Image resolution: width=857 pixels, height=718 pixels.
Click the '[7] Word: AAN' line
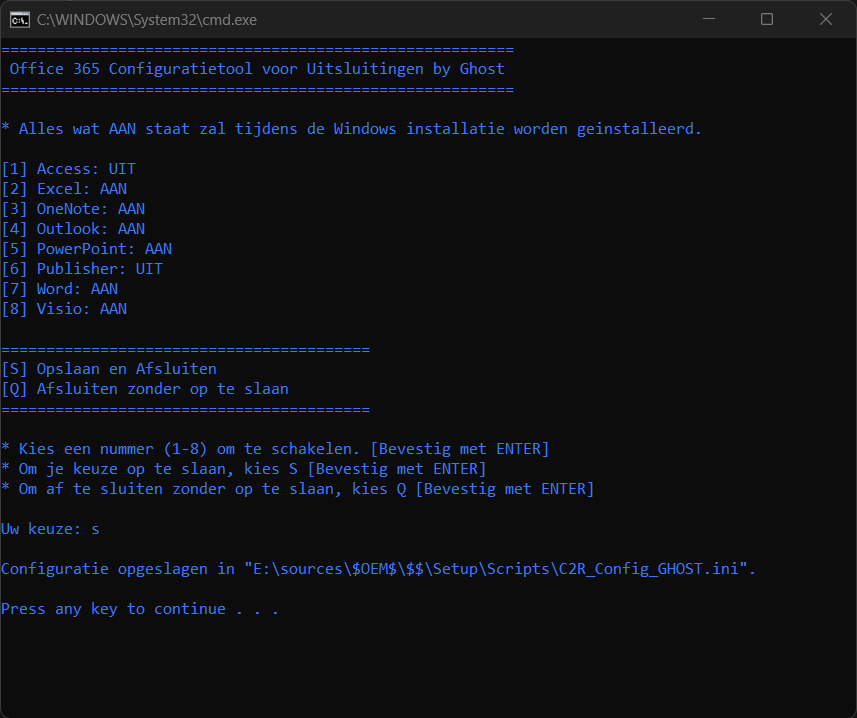tap(60, 289)
